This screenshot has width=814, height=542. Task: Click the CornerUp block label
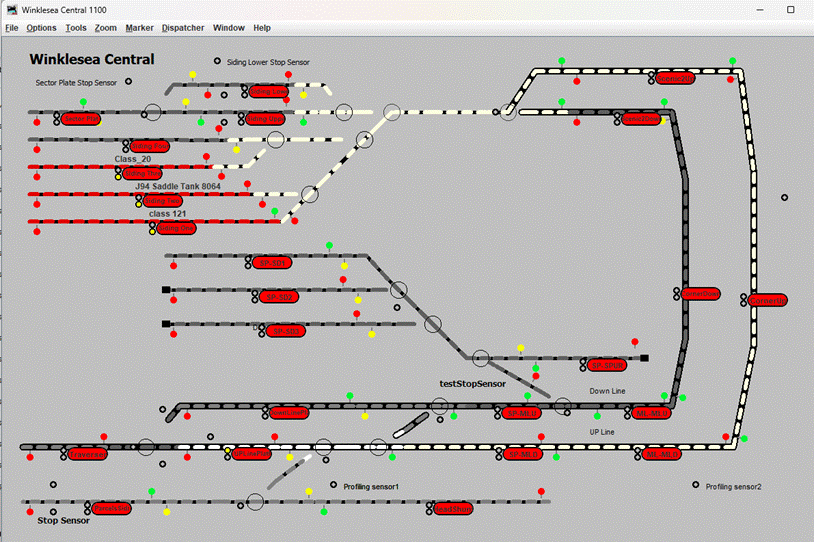768,300
